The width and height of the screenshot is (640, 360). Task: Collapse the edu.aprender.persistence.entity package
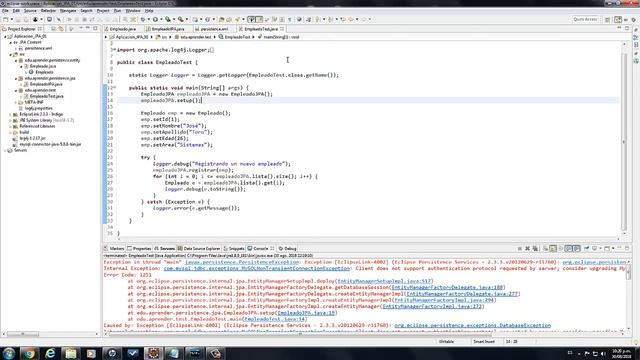(x=16, y=60)
